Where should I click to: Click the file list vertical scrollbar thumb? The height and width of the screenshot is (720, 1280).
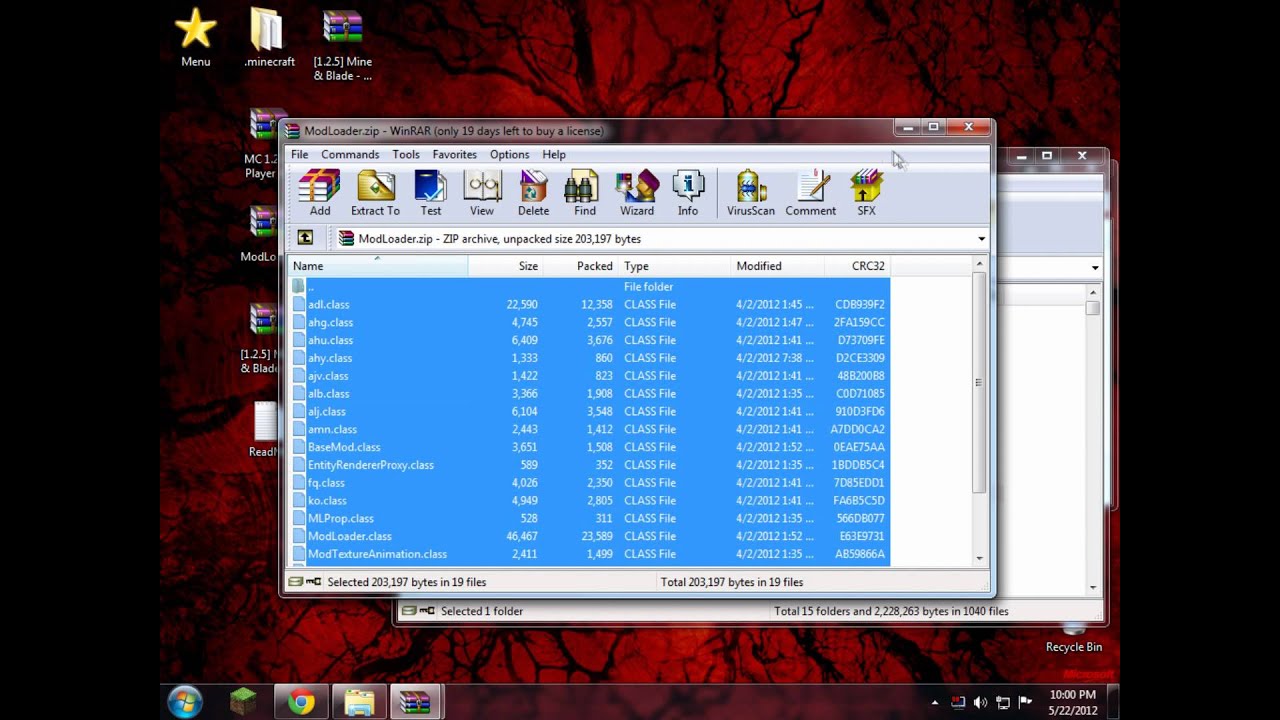coord(979,383)
